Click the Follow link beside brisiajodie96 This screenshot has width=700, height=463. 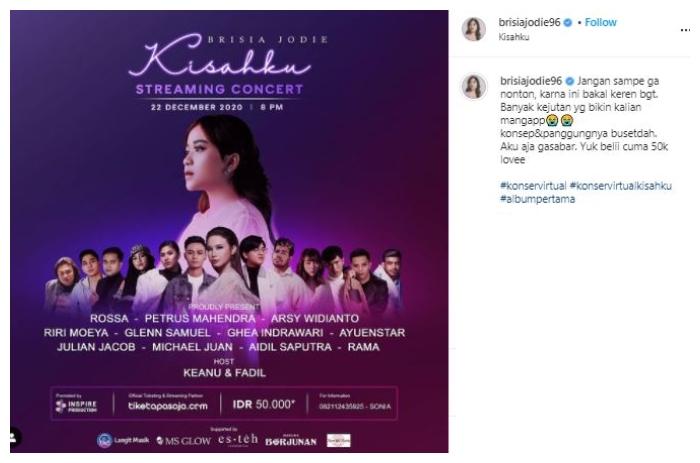(x=600, y=22)
